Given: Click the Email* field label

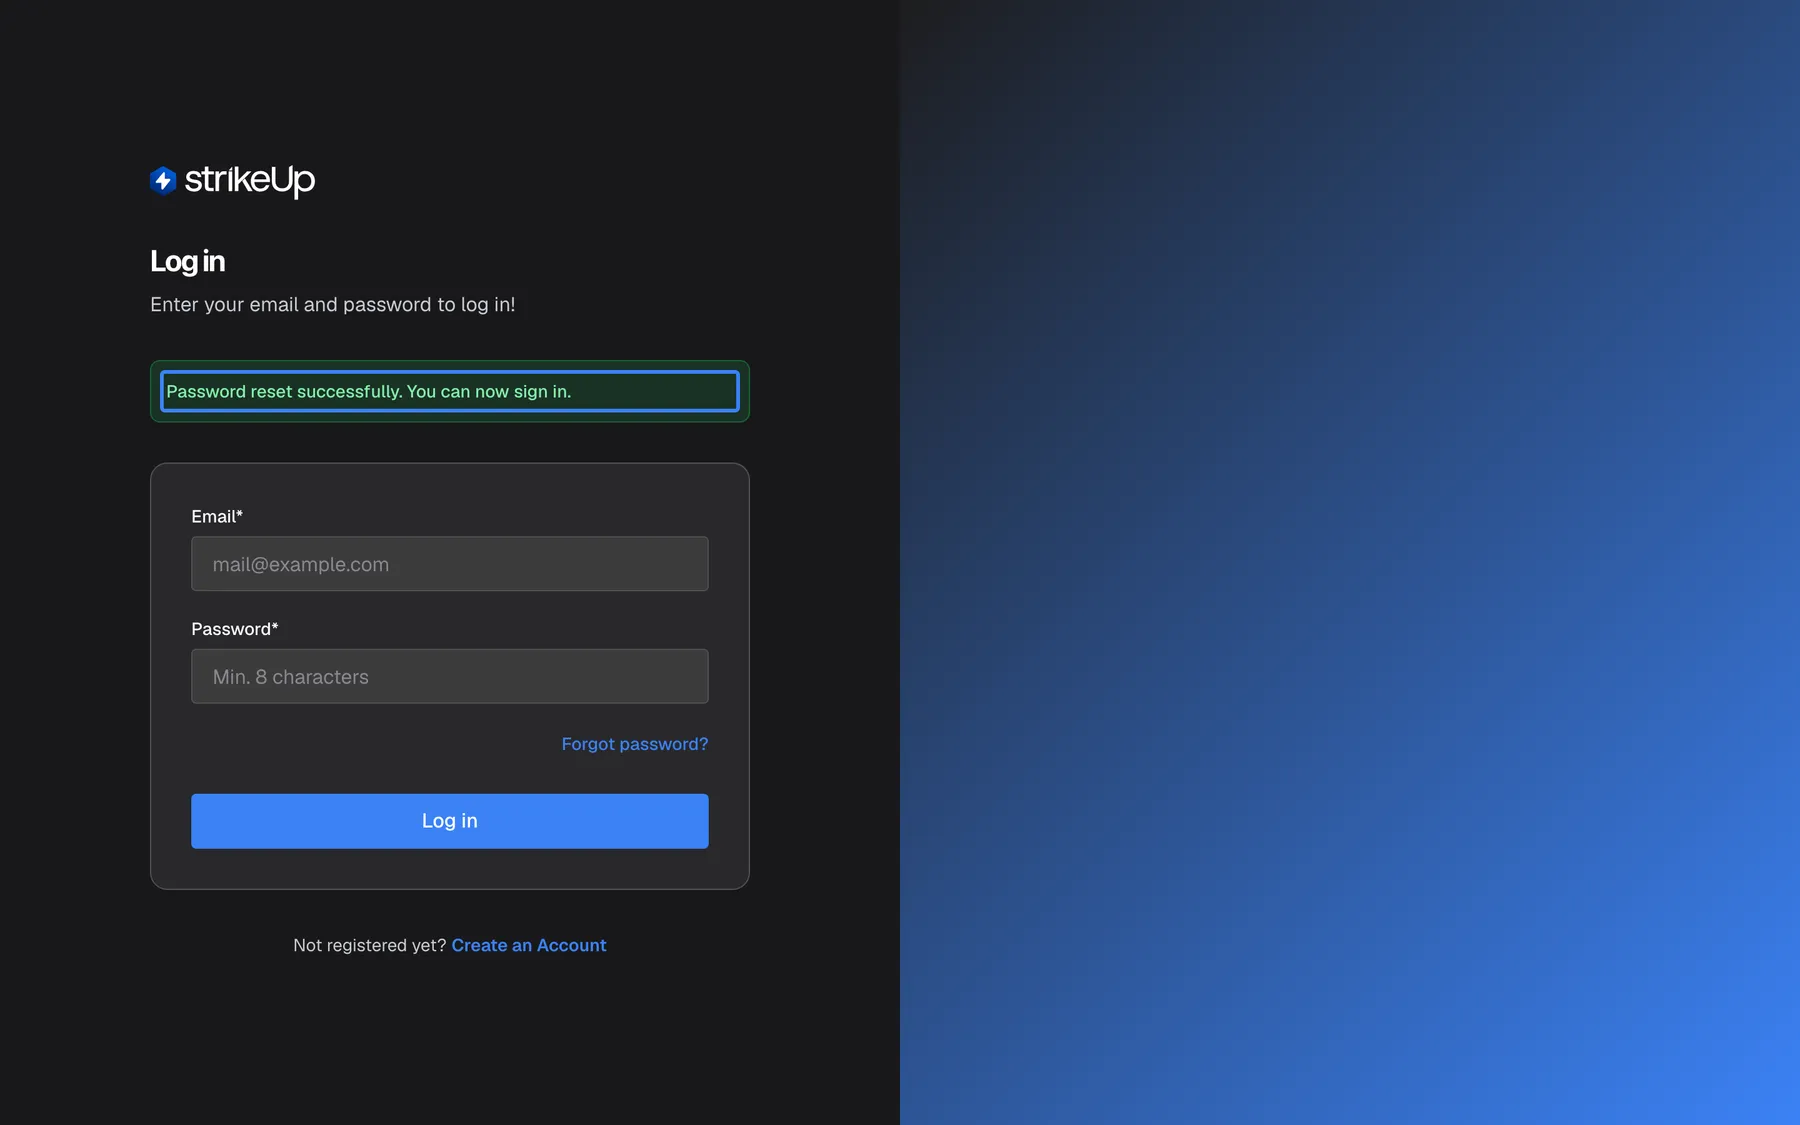Looking at the screenshot, I should (217, 516).
